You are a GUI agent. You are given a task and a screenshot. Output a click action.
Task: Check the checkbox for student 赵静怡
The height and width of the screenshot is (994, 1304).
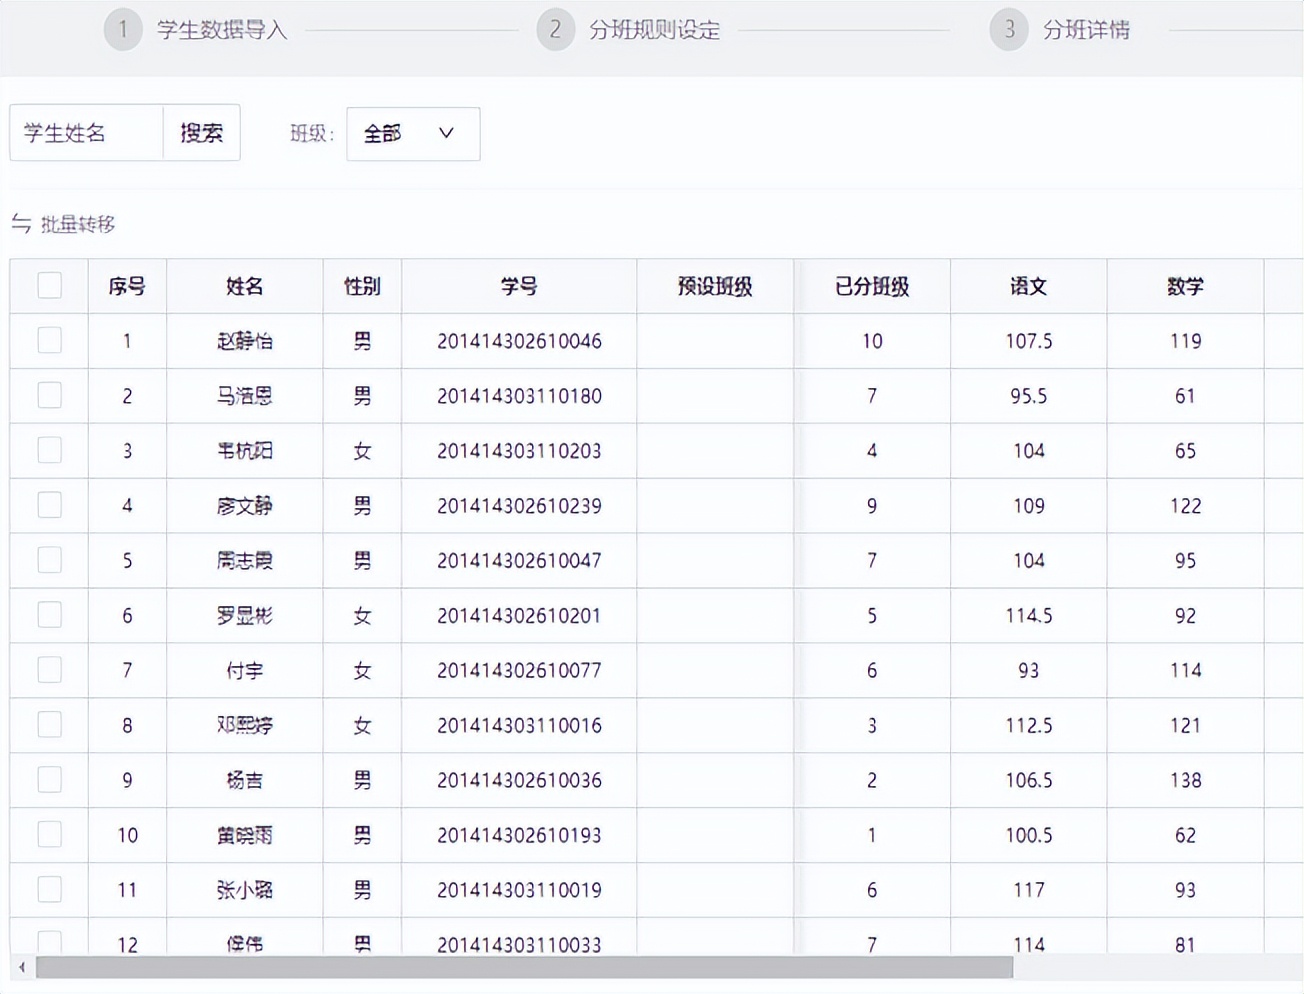[x=49, y=341]
